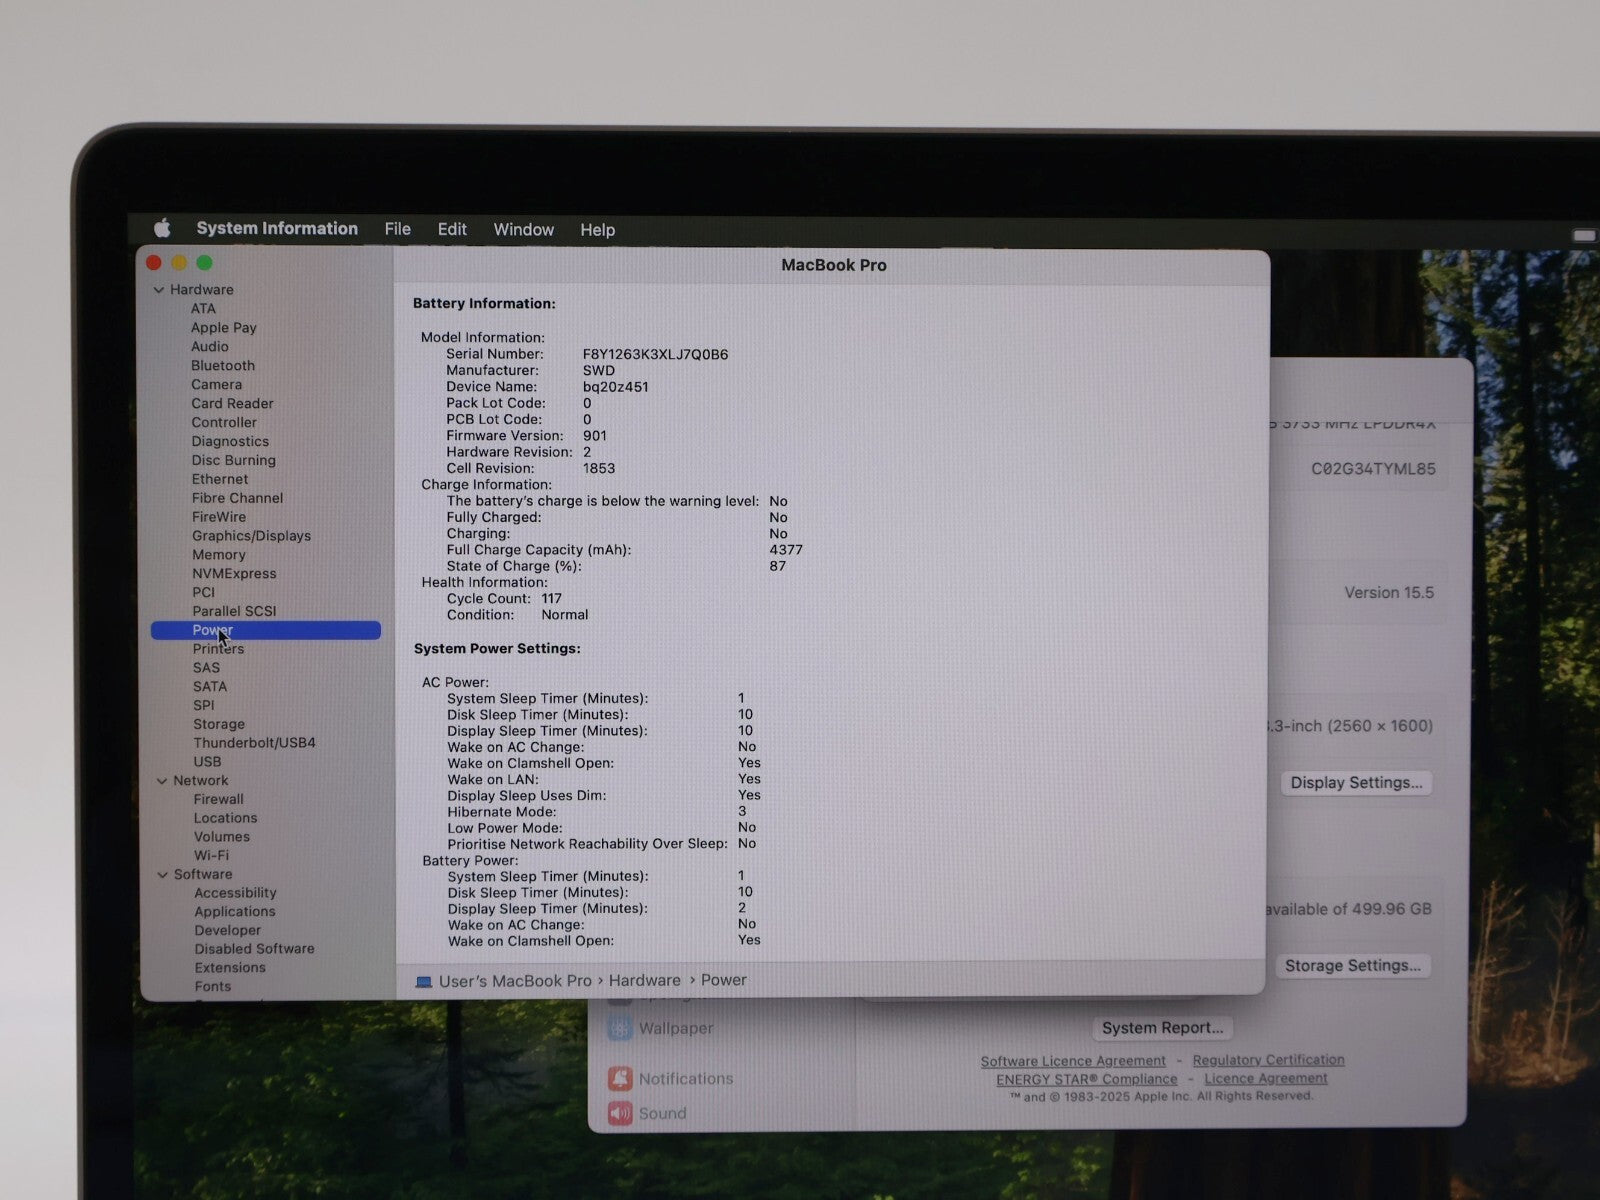The image size is (1600, 1200).
Task: Select Applications under Software
Action: tap(235, 912)
